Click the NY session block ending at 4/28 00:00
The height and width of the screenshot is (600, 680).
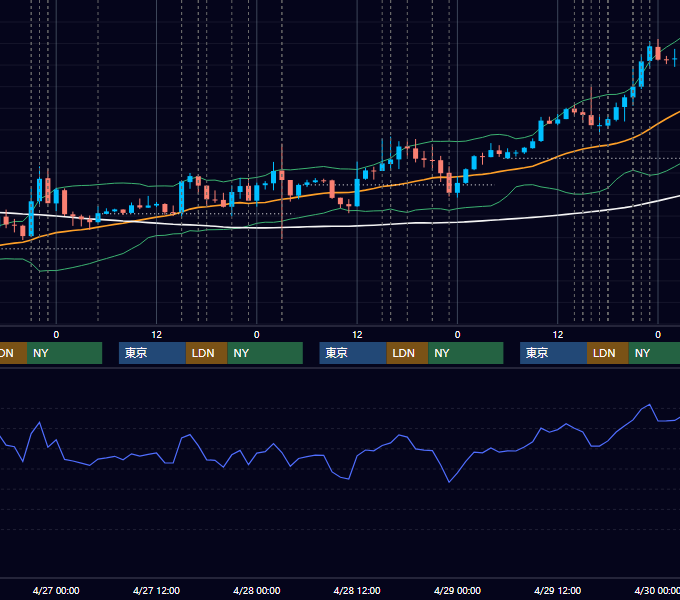click(x=265, y=353)
